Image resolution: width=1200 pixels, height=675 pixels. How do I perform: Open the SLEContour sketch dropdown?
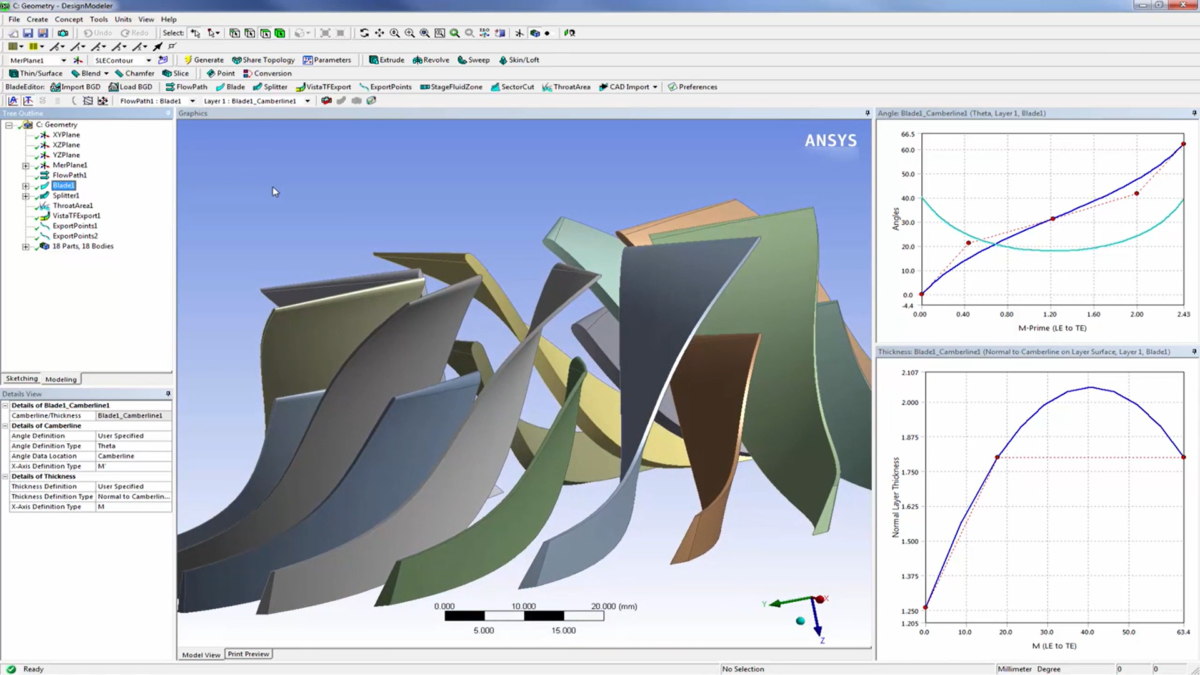tap(148, 60)
